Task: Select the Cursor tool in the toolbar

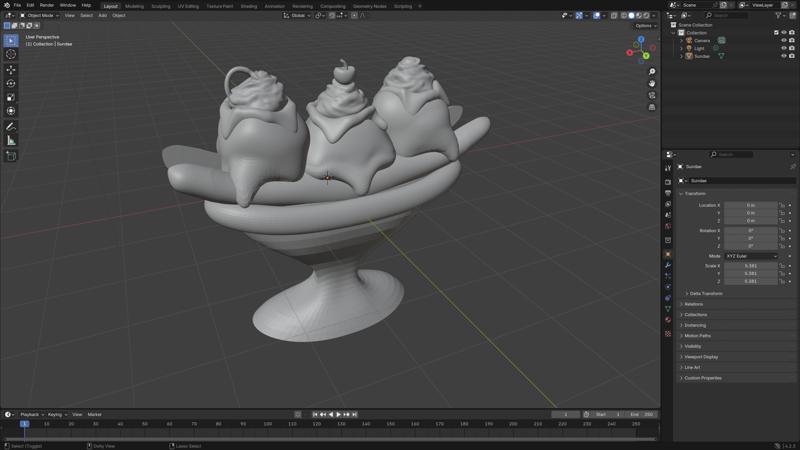Action: (x=11, y=54)
